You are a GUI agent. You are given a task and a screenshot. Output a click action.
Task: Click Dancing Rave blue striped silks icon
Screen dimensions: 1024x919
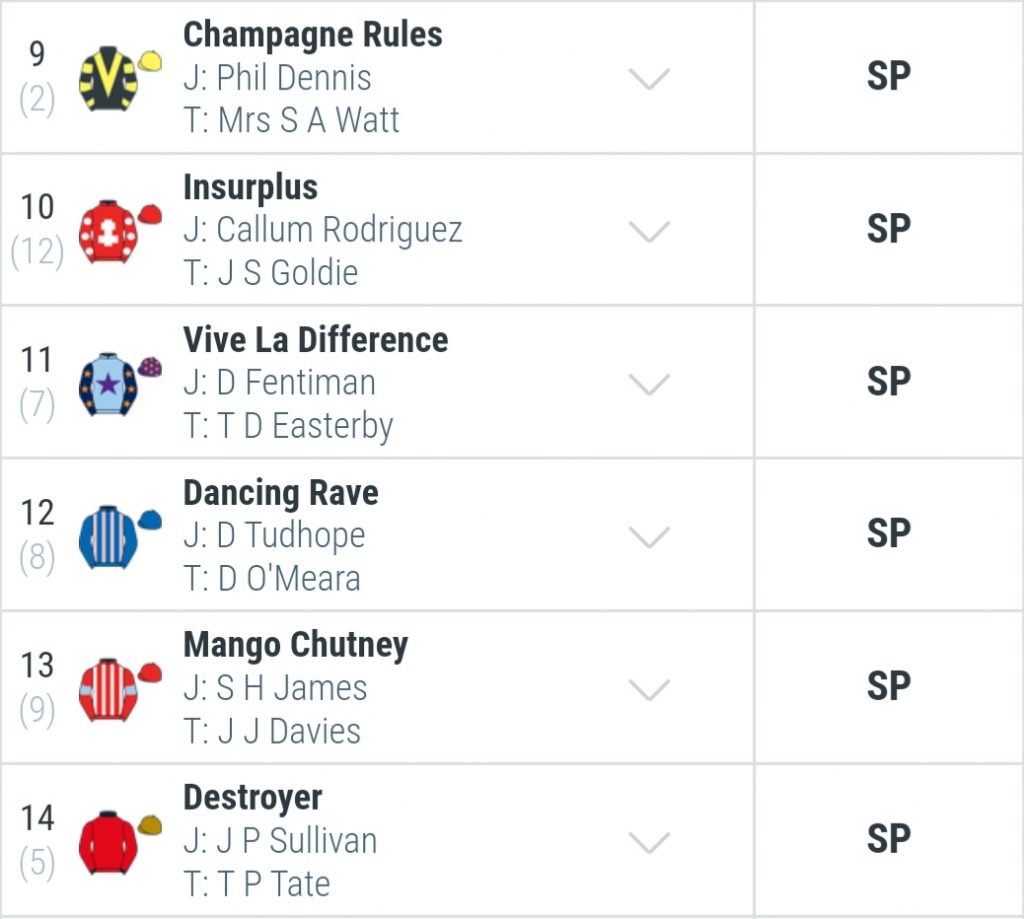120,537
